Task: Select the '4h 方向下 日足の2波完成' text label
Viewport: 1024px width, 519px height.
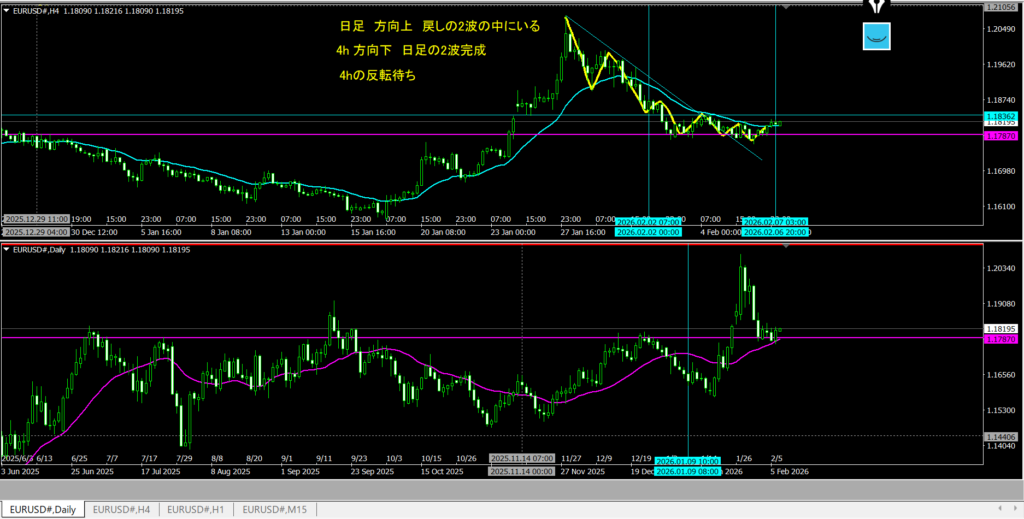Action: [411, 50]
